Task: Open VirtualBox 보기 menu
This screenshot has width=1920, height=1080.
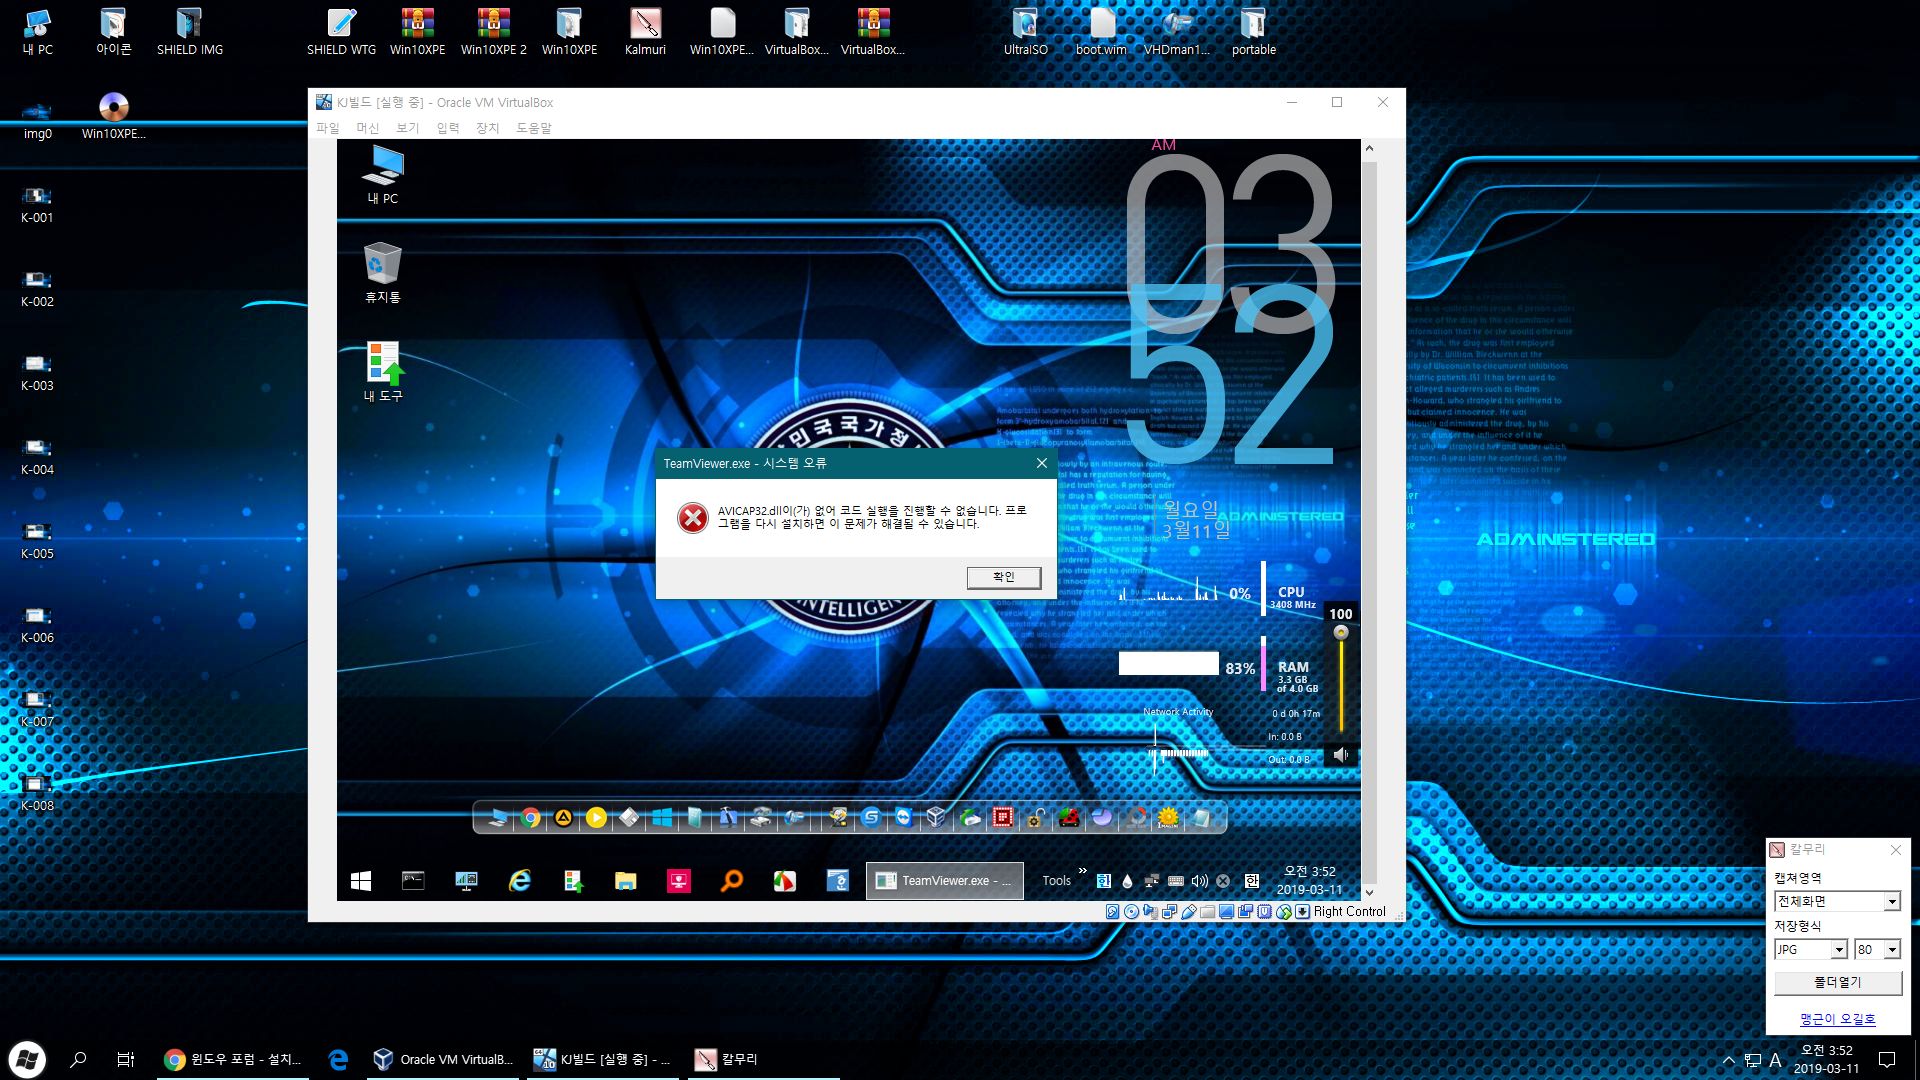Action: [x=408, y=128]
